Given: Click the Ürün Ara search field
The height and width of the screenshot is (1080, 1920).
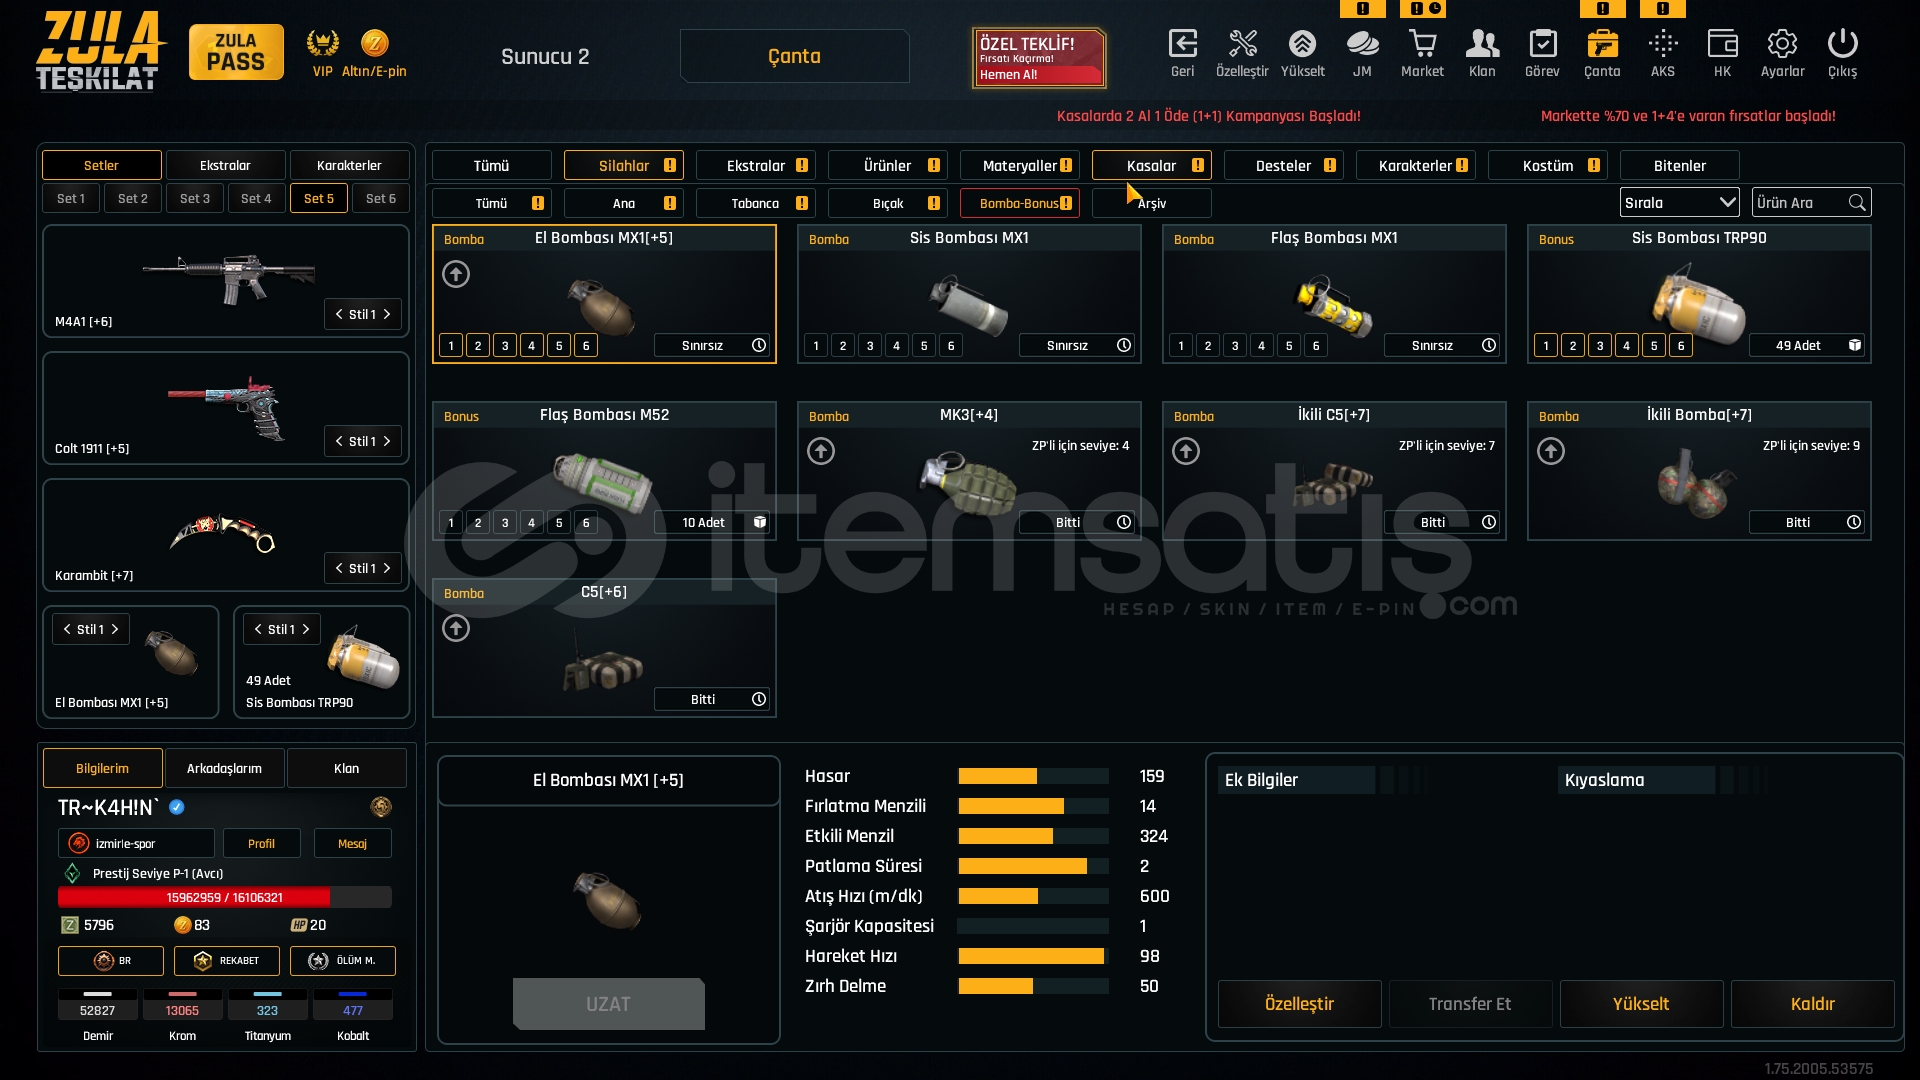Looking at the screenshot, I should (1813, 203).
